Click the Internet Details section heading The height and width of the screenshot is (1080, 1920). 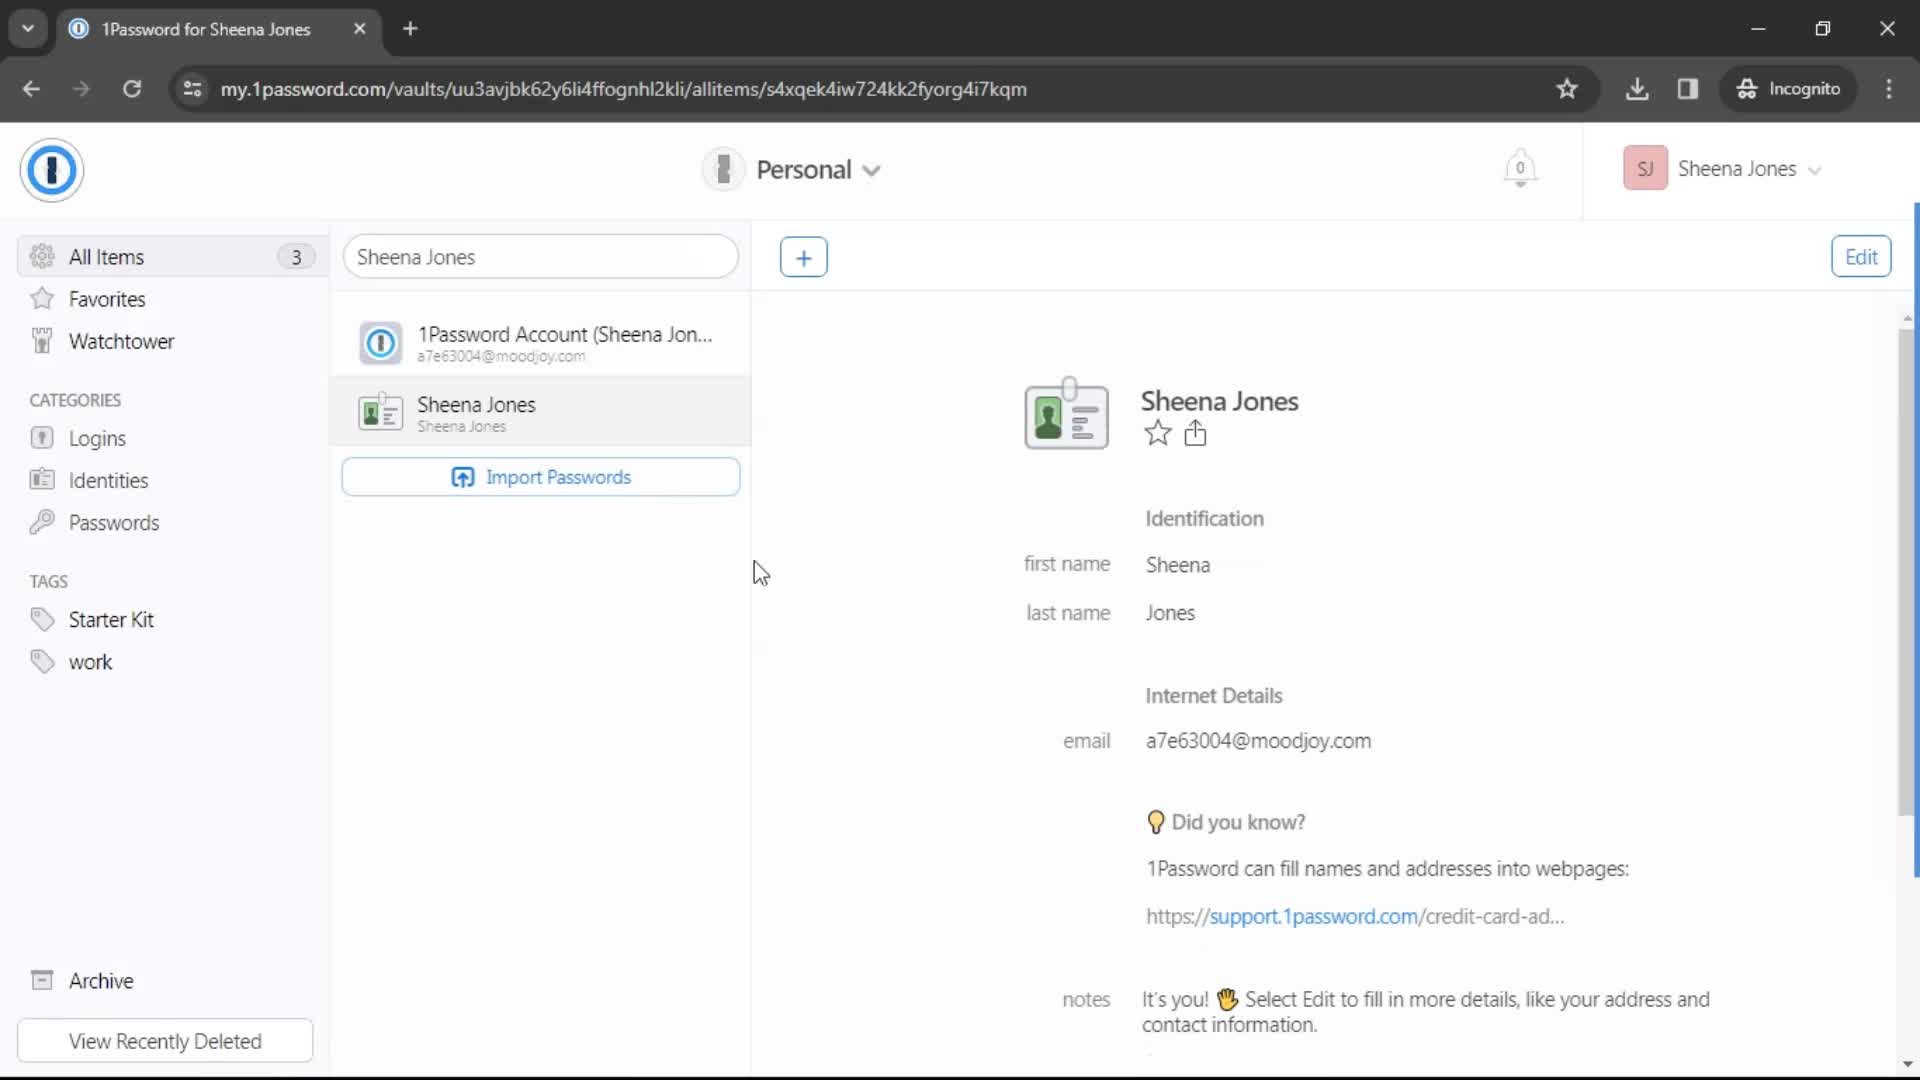click(1213, 696)
